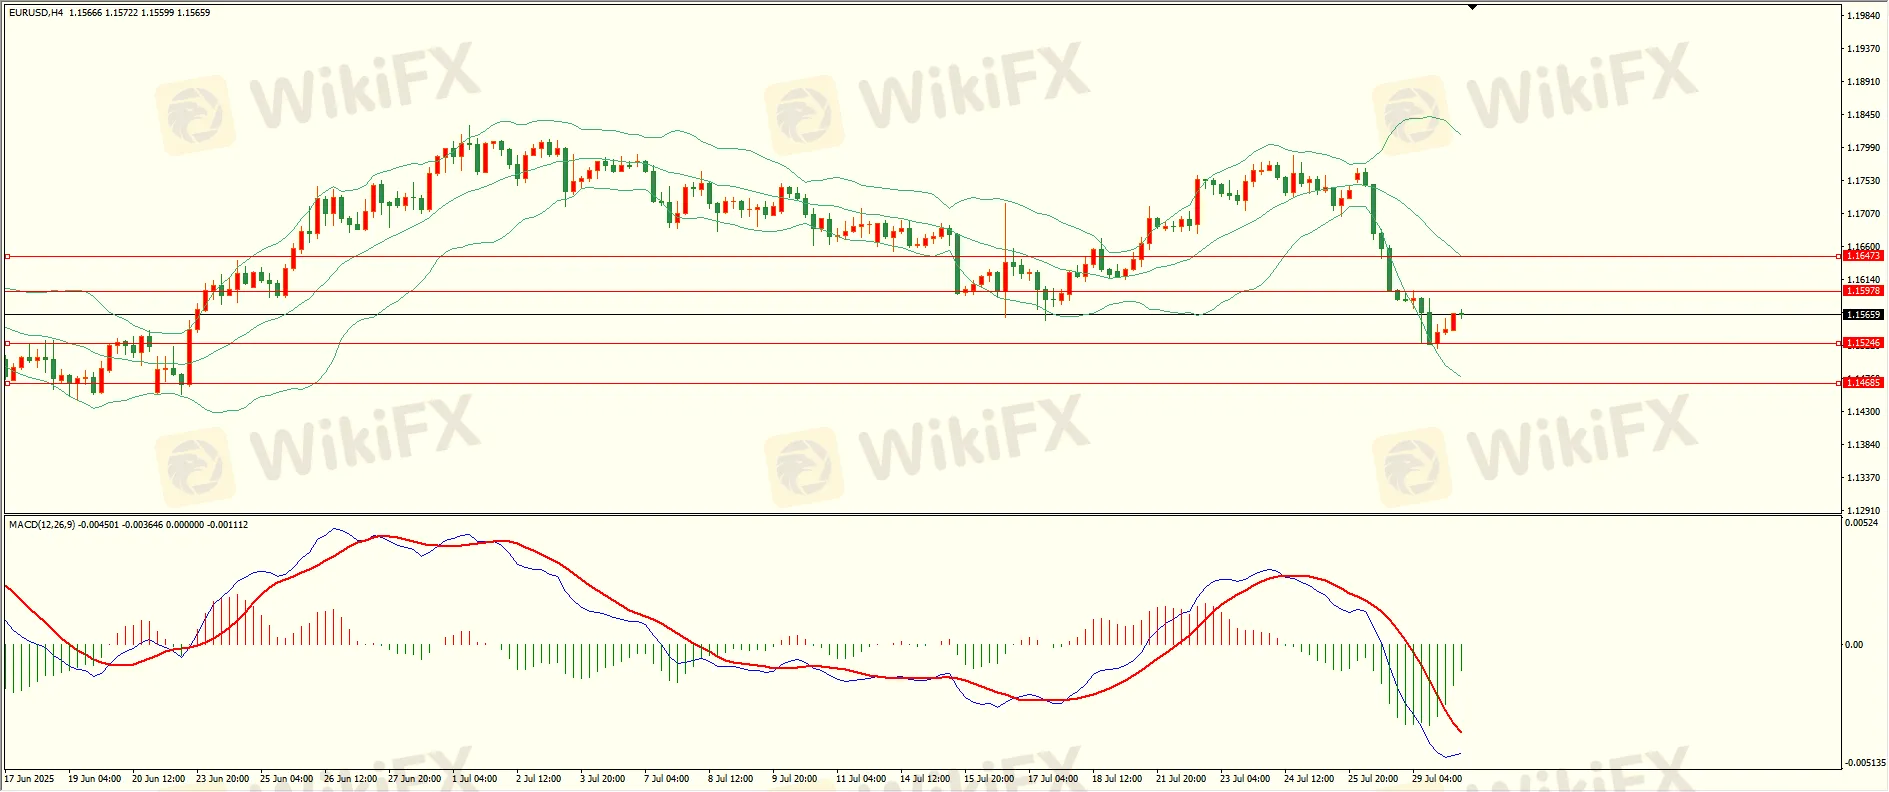Click the 25 Jul 20:00 time label
Screen dimensions: 1889x792
[1373, 779]
